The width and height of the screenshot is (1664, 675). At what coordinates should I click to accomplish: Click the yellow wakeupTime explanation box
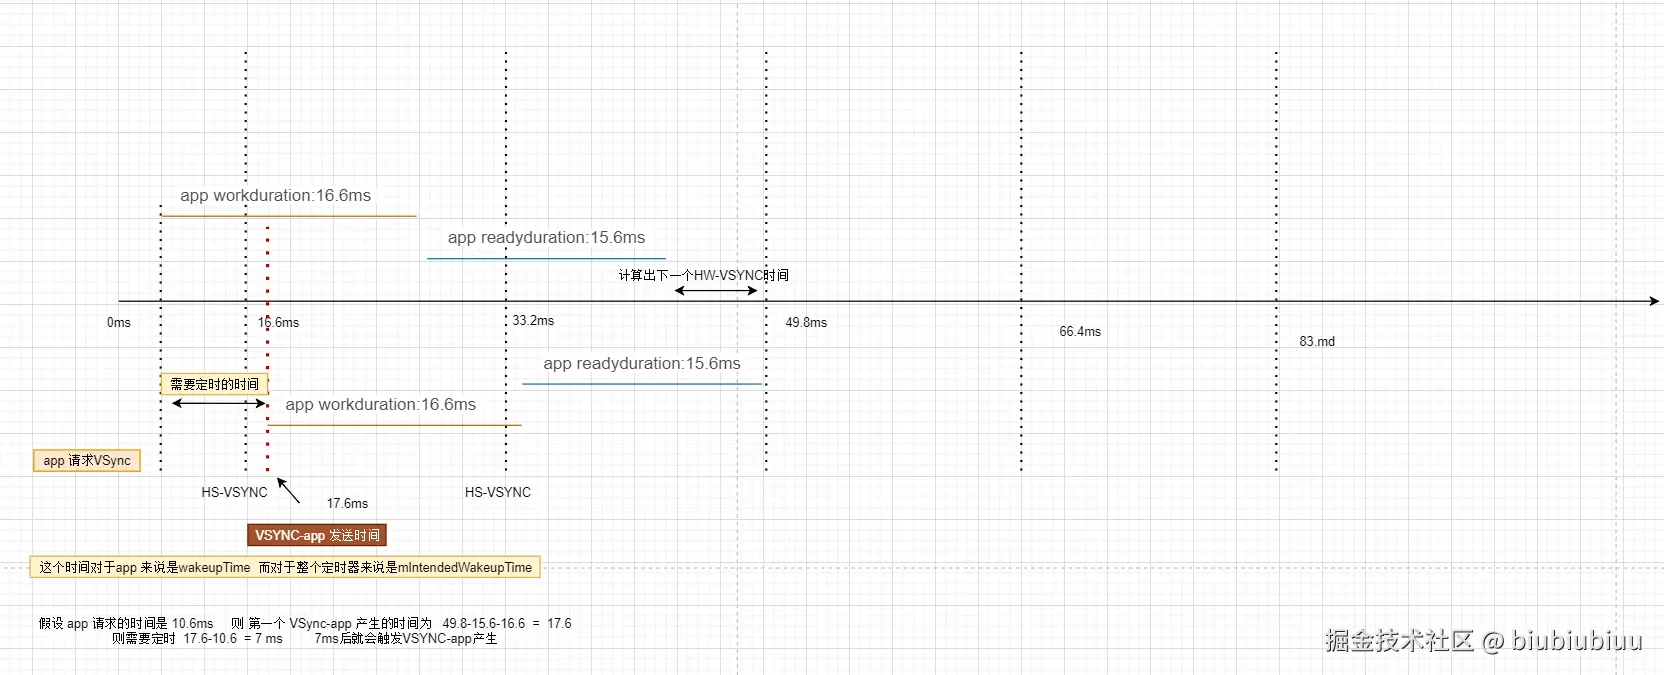(x=285, y=567)
